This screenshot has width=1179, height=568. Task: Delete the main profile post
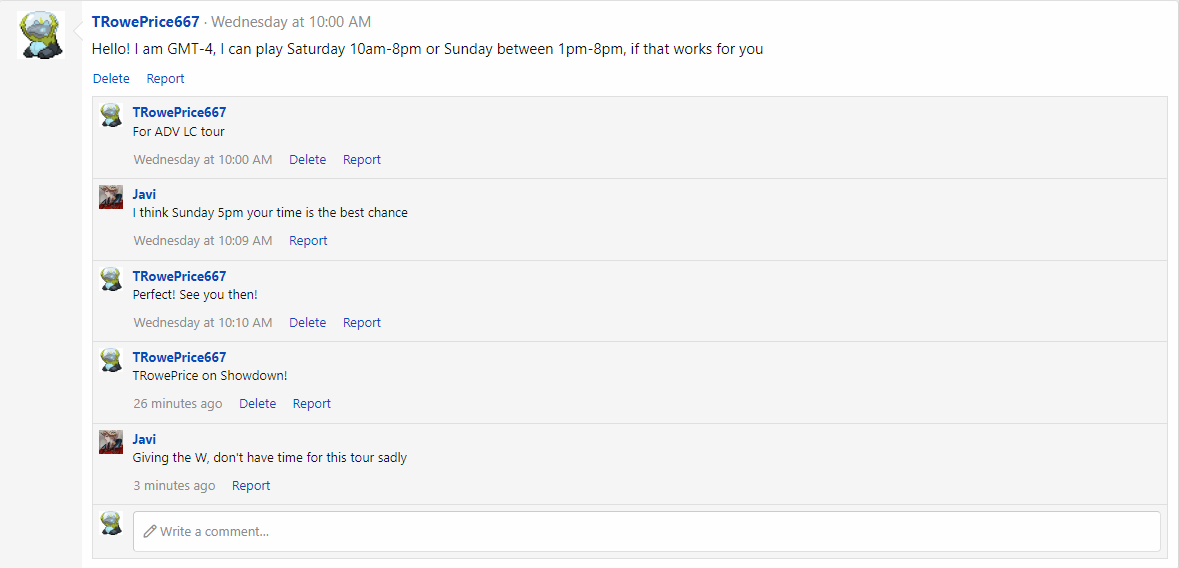(111, 78)
